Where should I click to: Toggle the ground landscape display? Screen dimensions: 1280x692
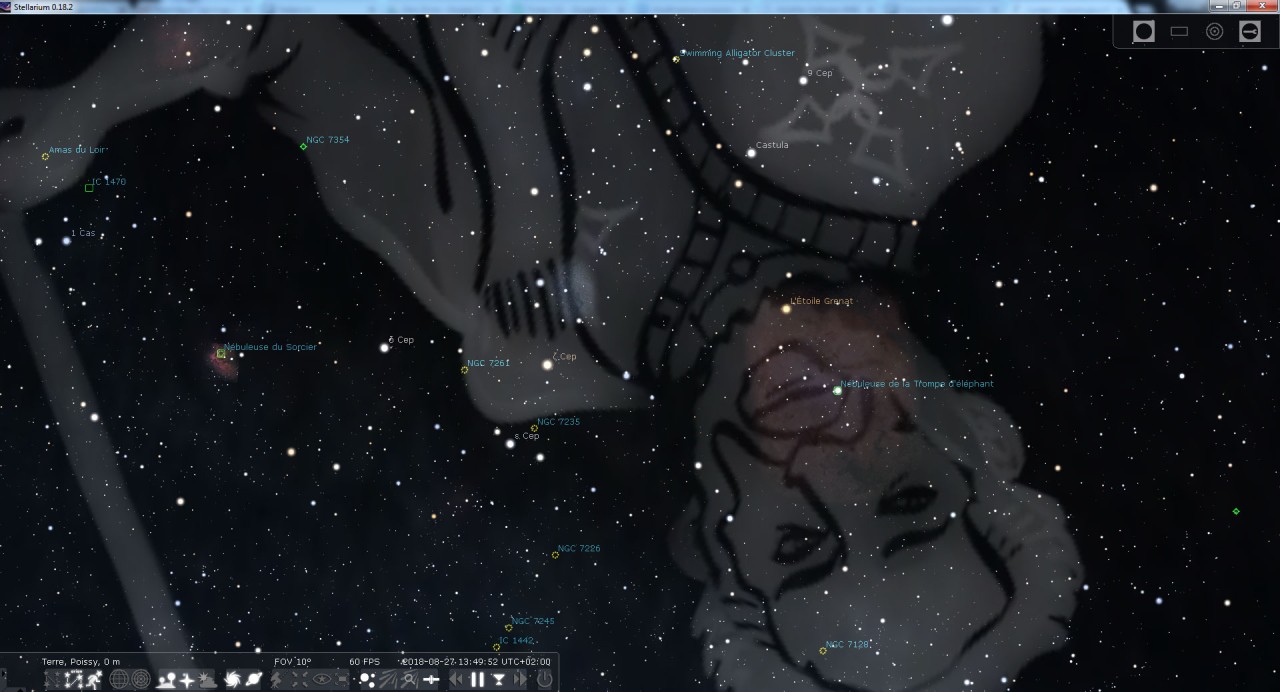[166, 680]
